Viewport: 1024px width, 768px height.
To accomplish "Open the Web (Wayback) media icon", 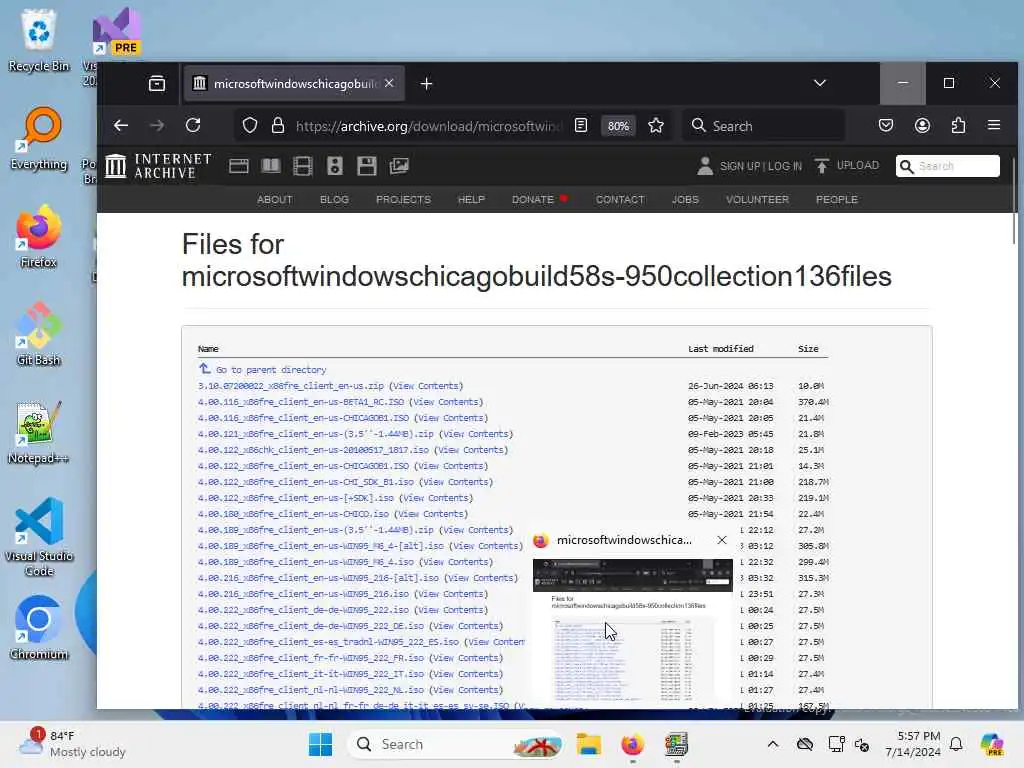I will click(238, 166).
